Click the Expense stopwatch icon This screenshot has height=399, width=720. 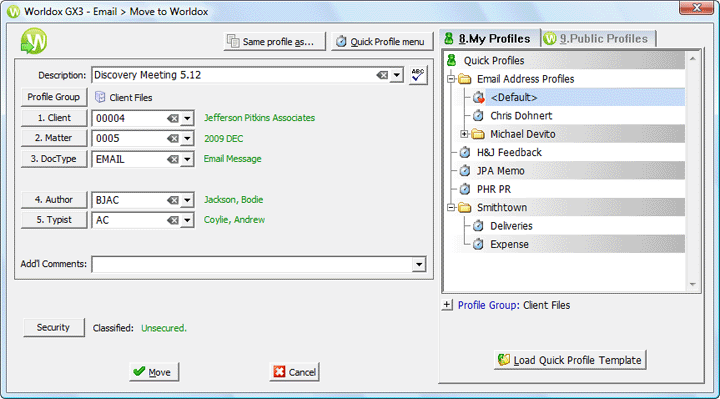point(478,244)
